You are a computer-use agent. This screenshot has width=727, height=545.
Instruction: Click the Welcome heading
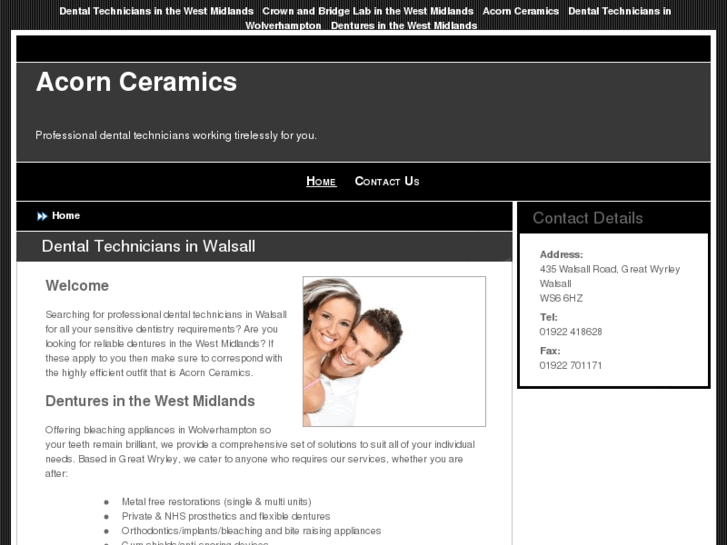[77, 286]
